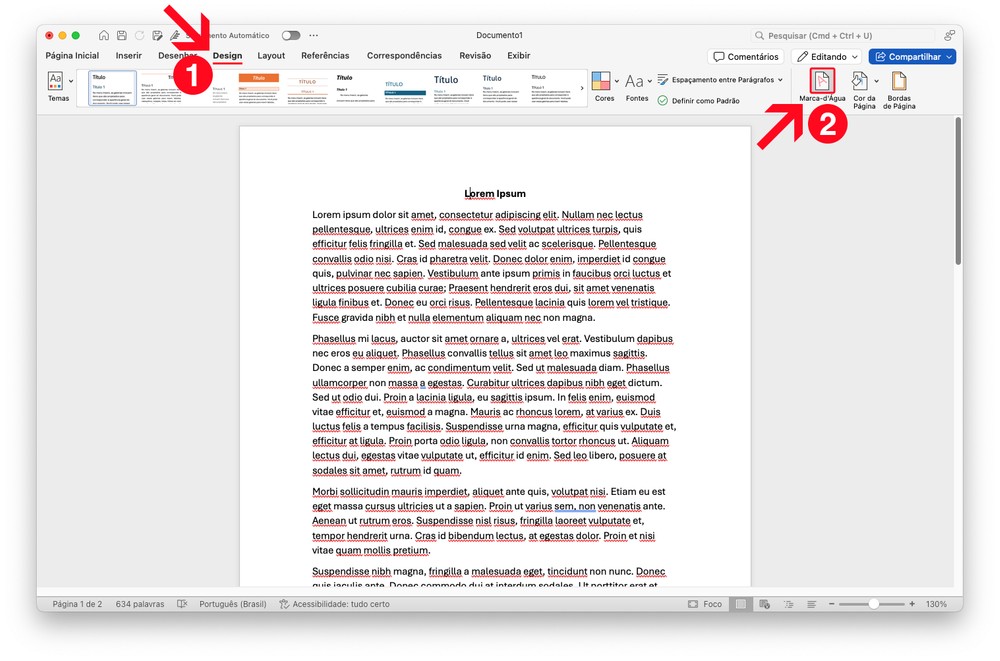Expand the Editando mode dropdown
This screenshot has width=1000, height=661.
(826, 57)
